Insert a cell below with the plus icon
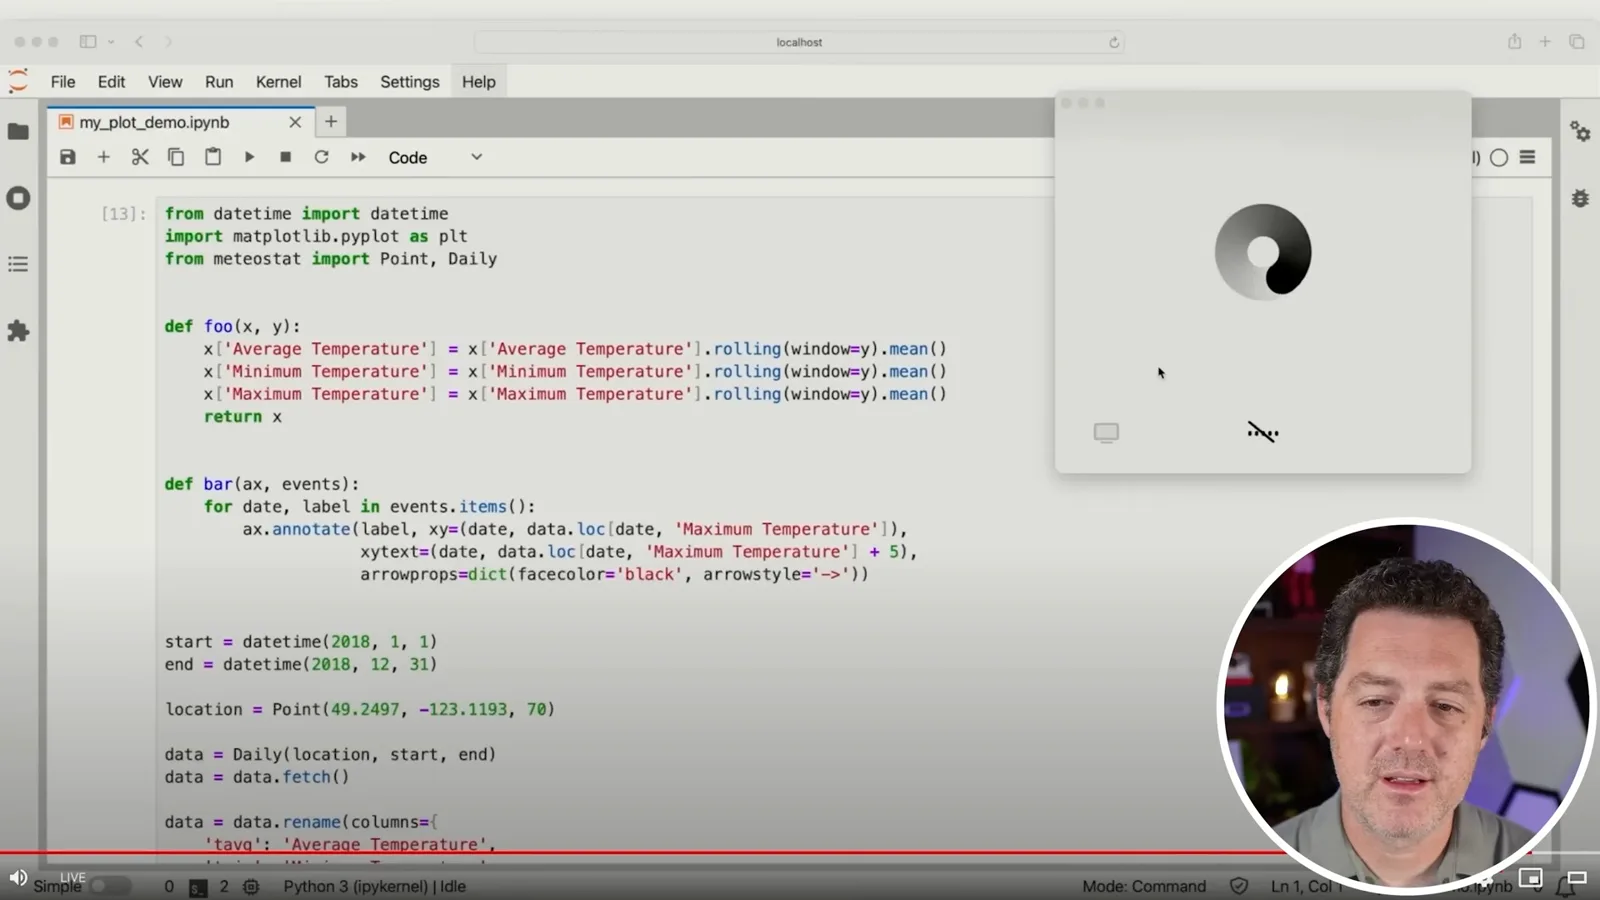 pos(103,157)
